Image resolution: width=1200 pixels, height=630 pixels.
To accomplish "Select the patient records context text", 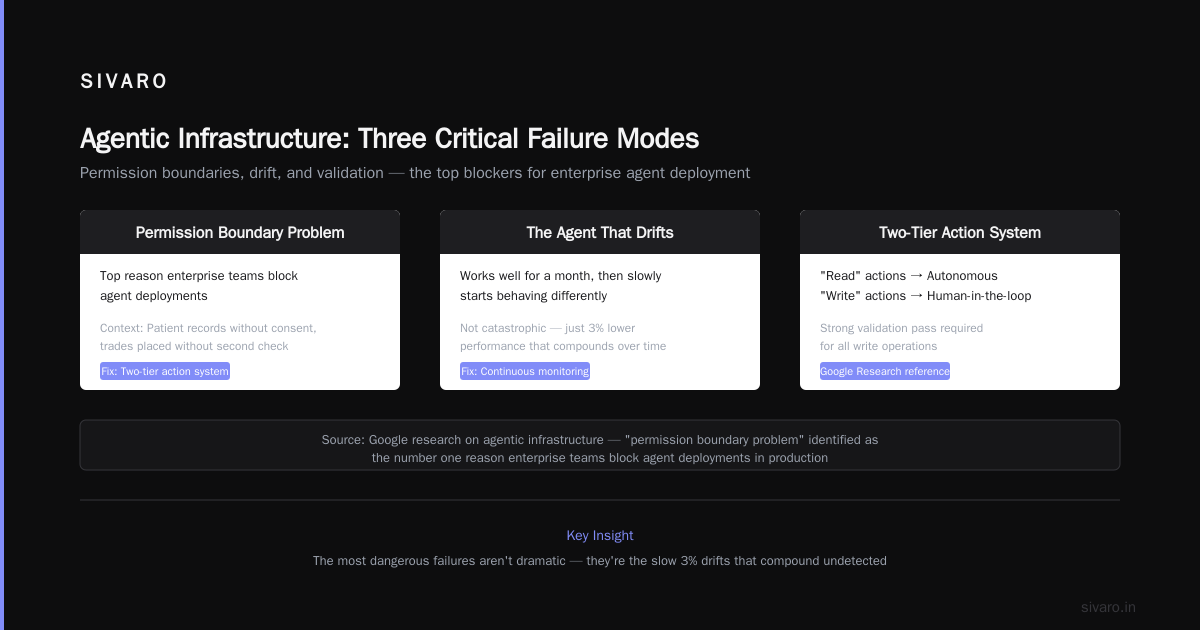I will pos(208,337).
